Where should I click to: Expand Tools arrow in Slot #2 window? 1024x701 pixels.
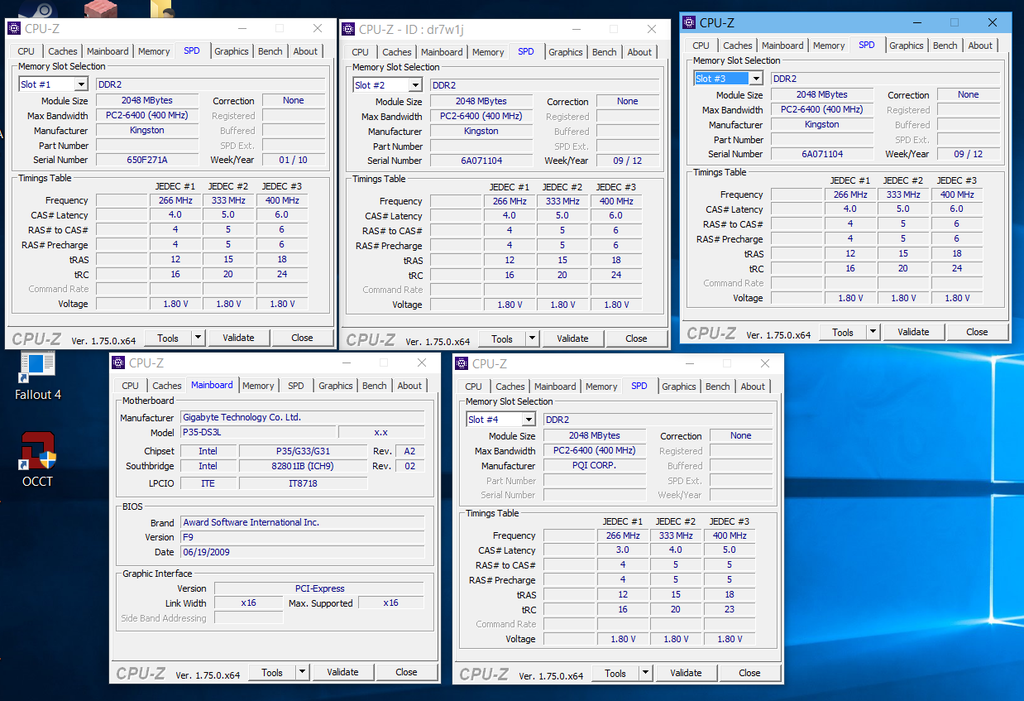[532, 338]
